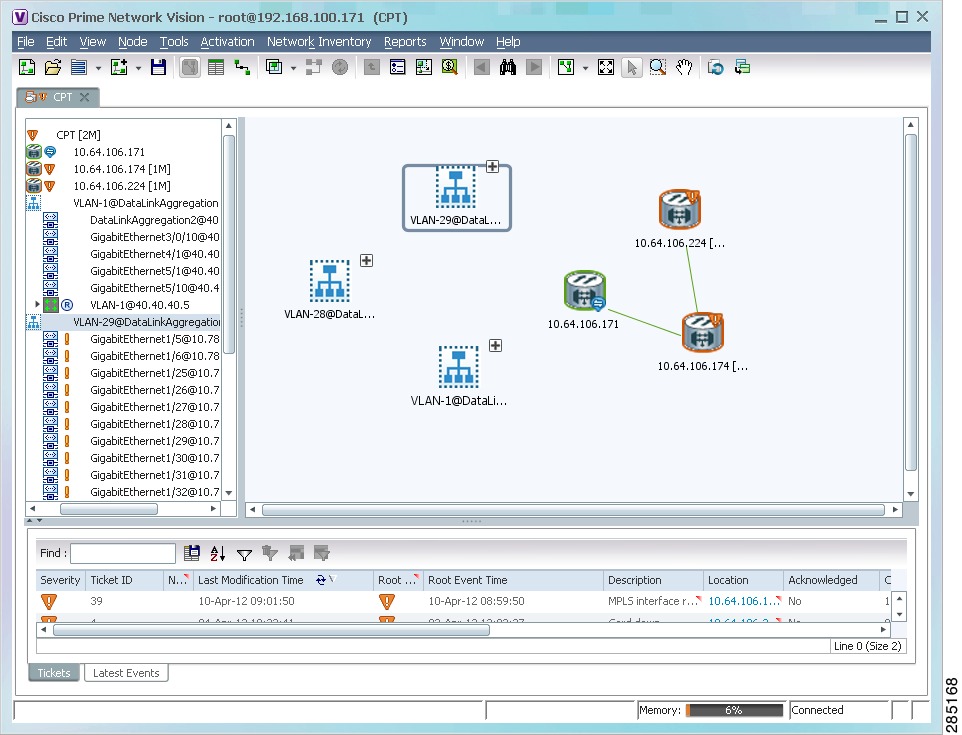Expand the VLAN-29@DataL... map node
Viewport: 962px width, 735px height.
492,166
